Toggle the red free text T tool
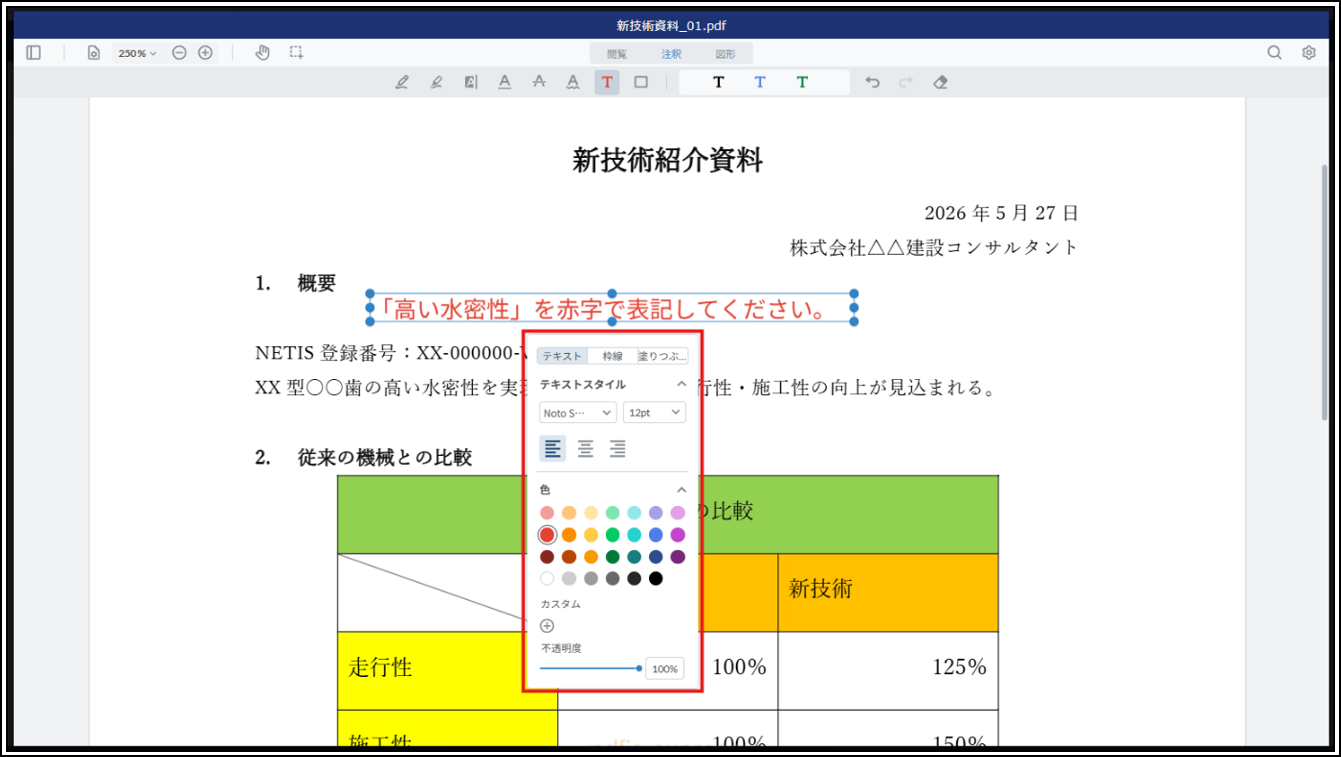Viewport: 1341px width, 757px height. tap(607, 82)
